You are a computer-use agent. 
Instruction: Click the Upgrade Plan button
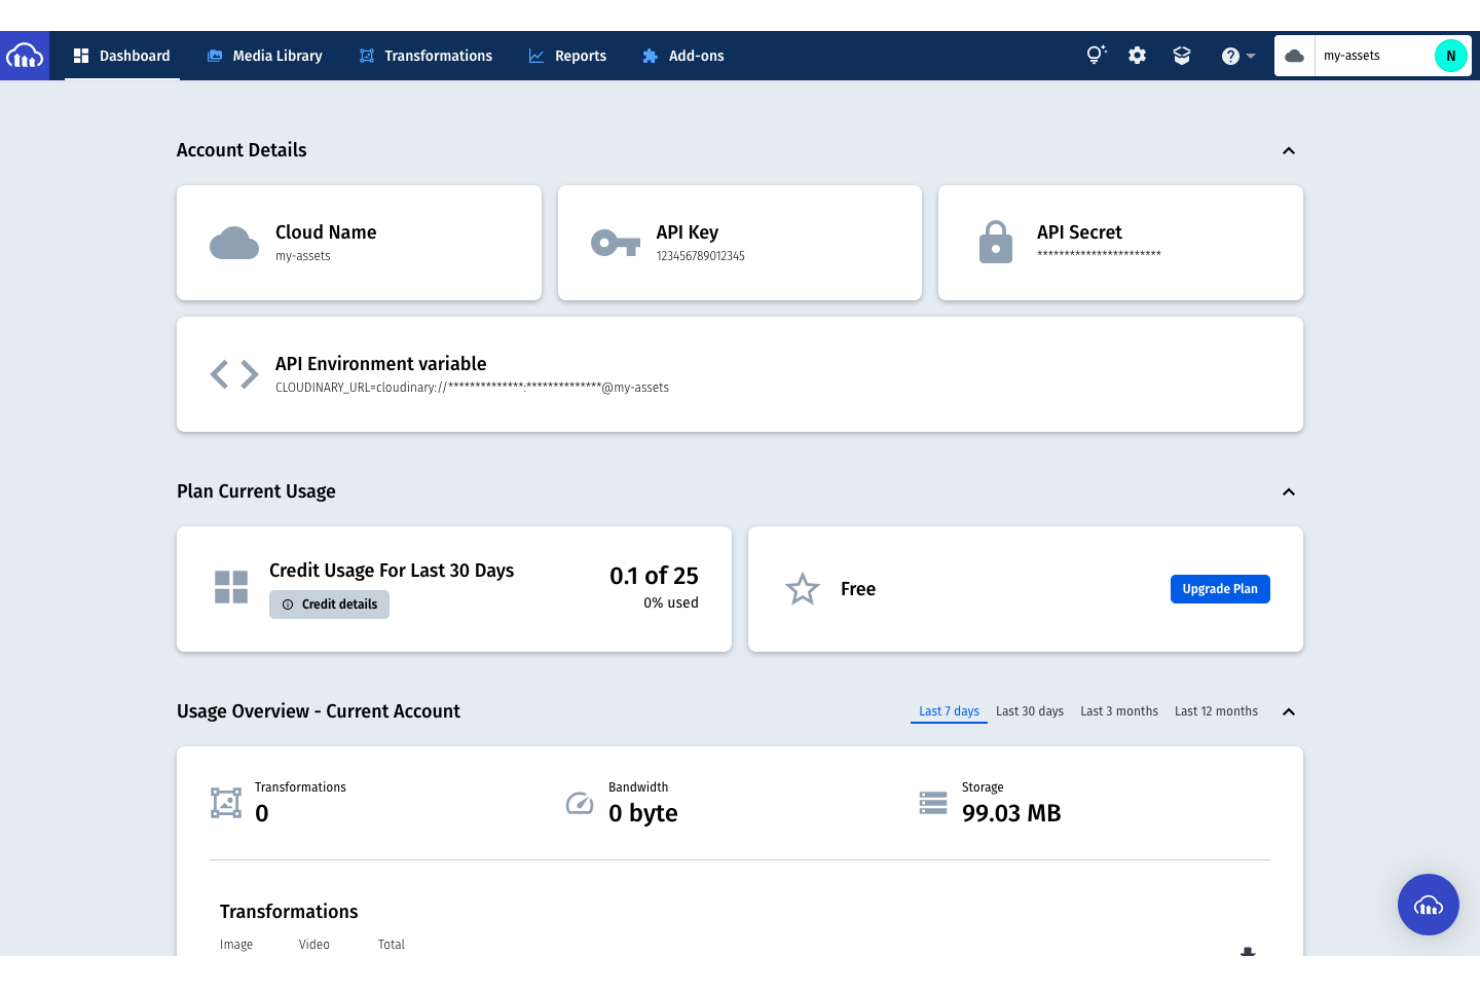tap(1220, 589)
